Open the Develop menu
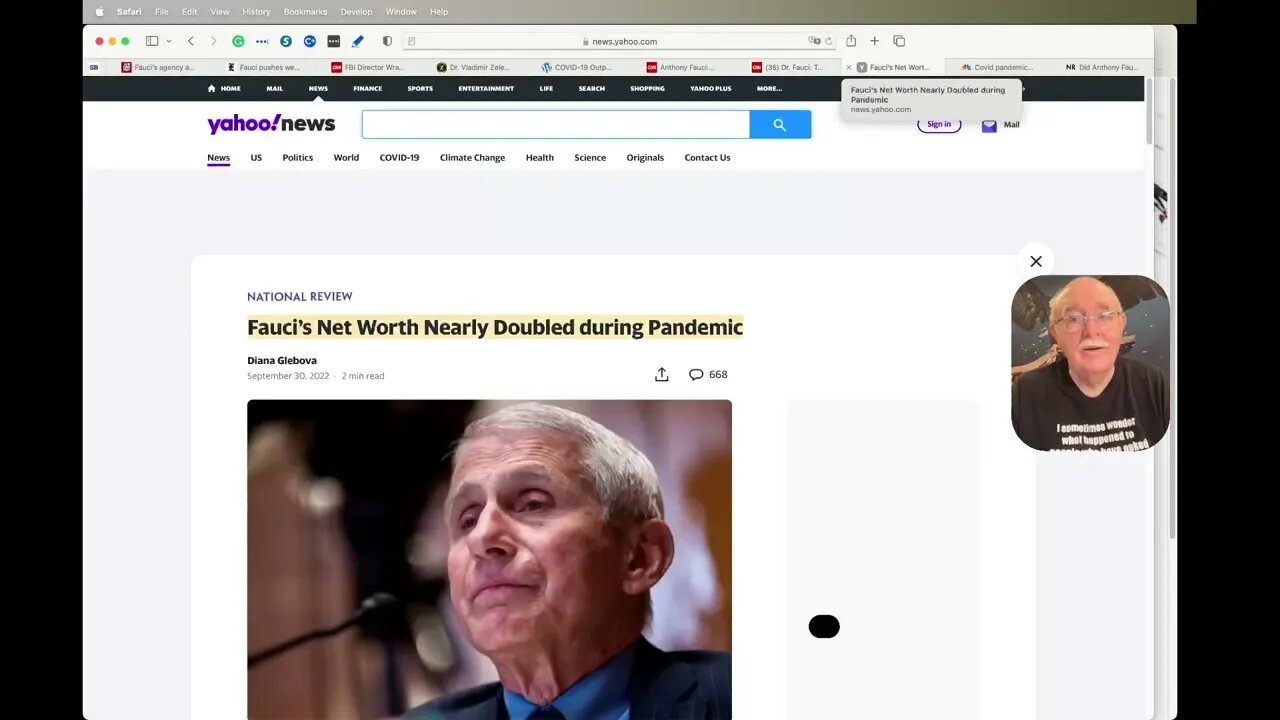 coord(356,12)
